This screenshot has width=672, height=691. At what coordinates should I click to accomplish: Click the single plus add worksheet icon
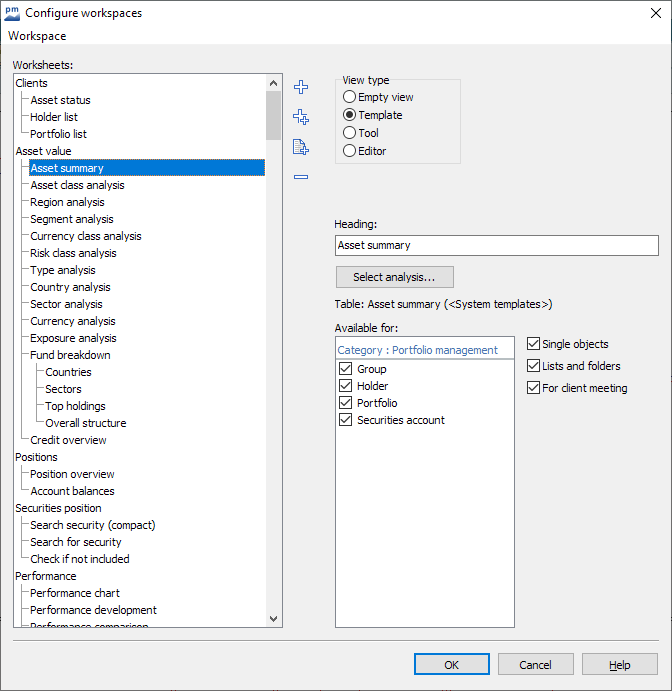(x=301, y=87)
